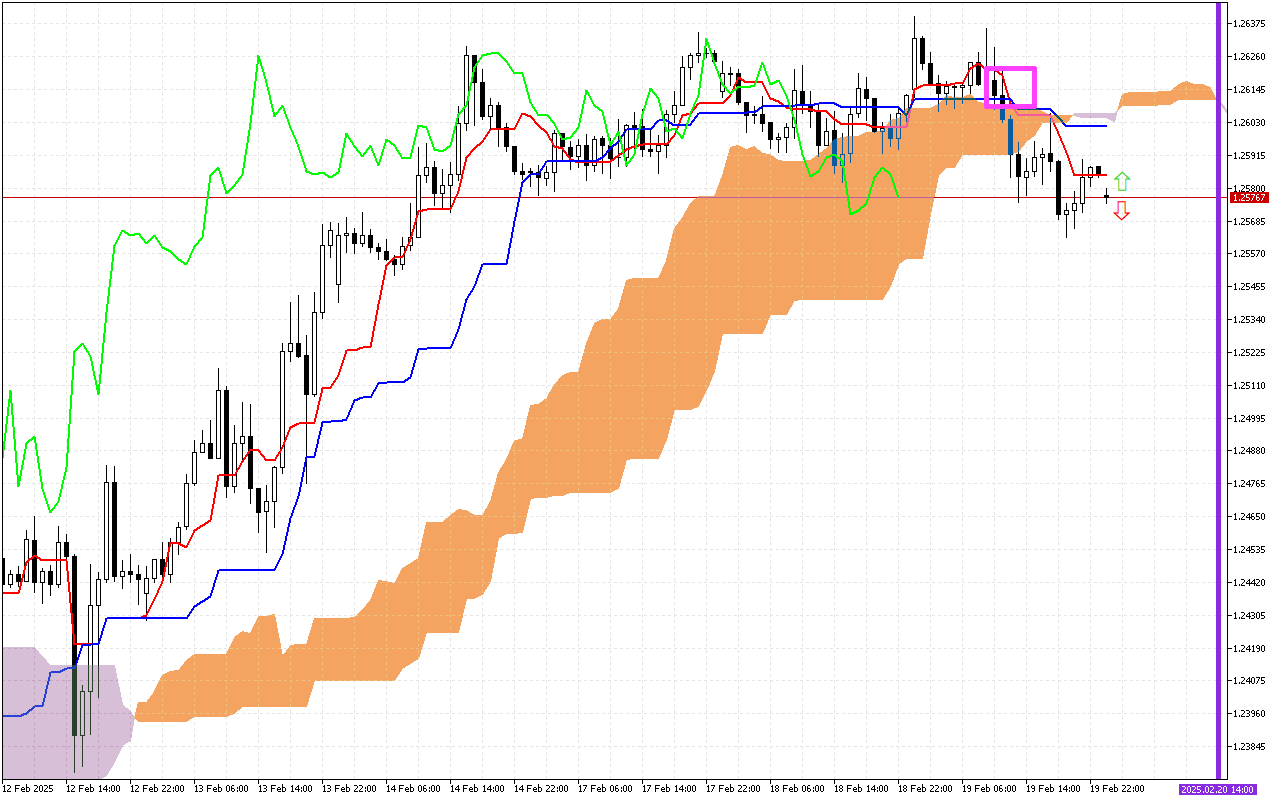Viewport: 1280px width, 800px height.
Task: Click price level 1.24535 on axis
Action: (x=1250, y=549)
